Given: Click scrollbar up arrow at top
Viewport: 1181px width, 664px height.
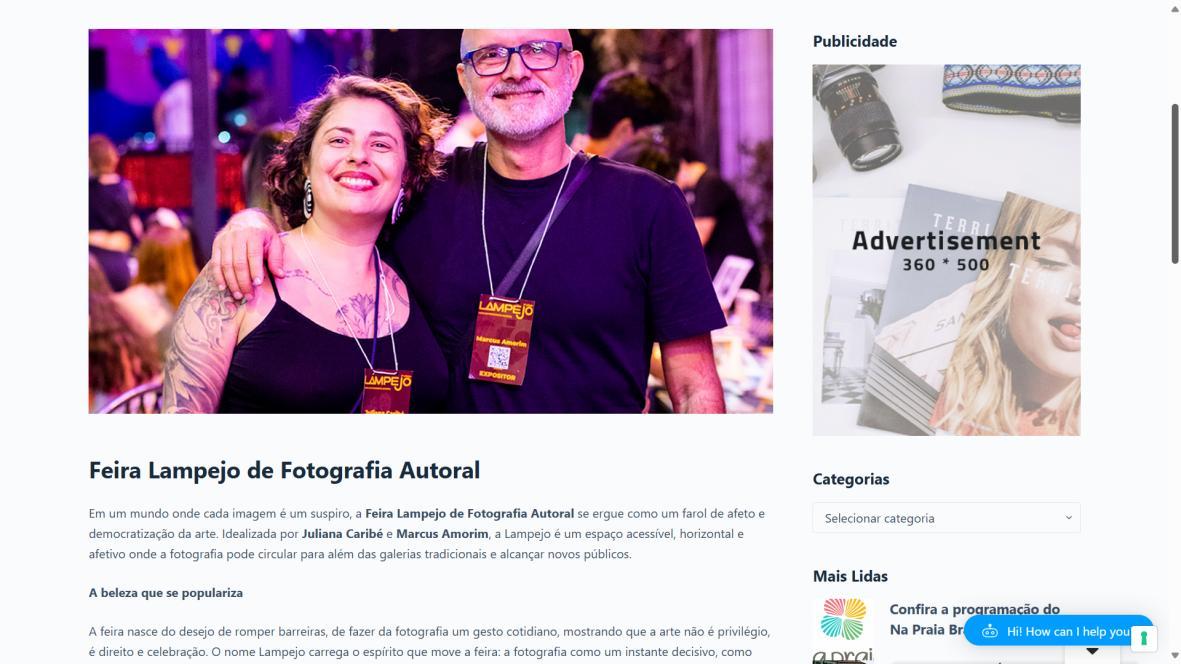Looking at the screenshot, I should 1174,7.
